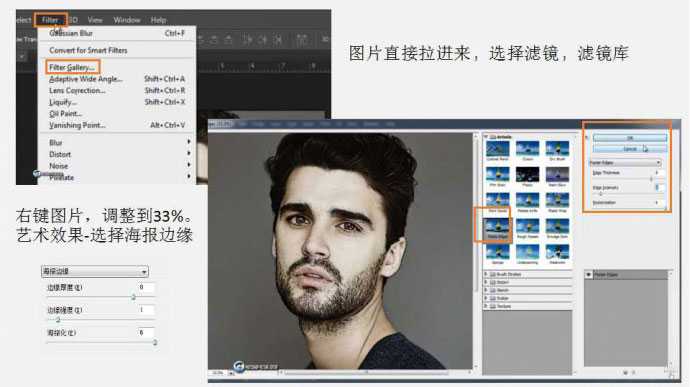
Task: Select the Cutout filter thumbnail
Action: [528, 149]
